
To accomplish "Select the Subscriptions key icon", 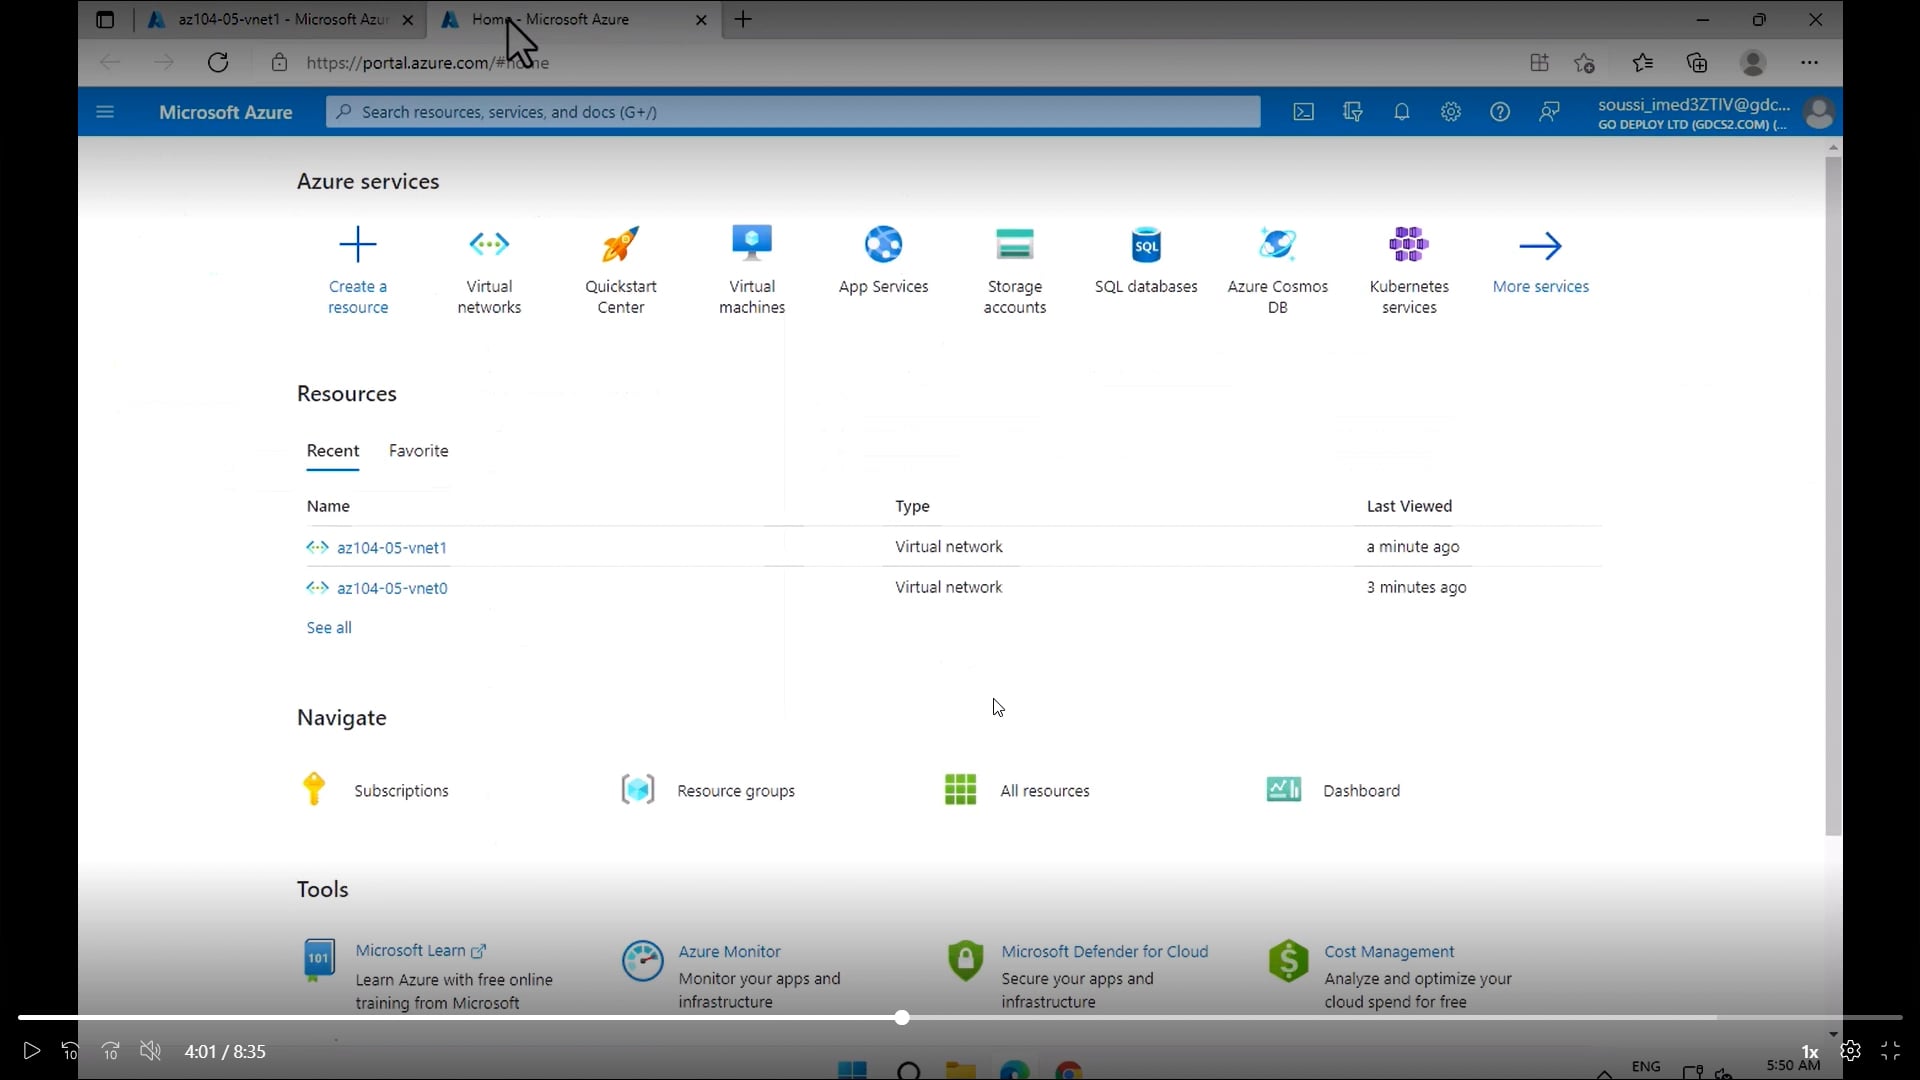I will pos(314,789).
